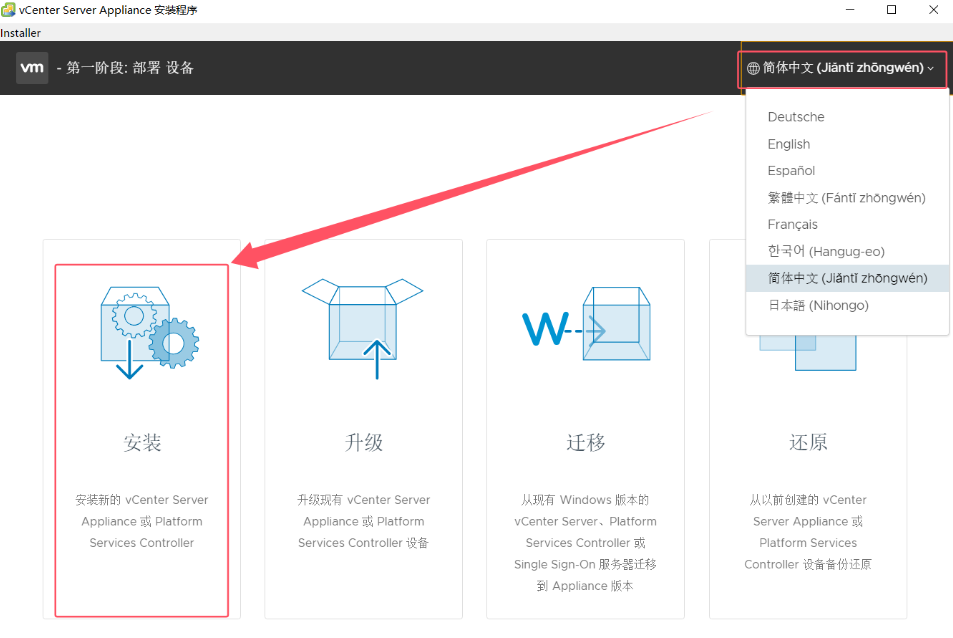Click the 升级 title

coord(363,442)
